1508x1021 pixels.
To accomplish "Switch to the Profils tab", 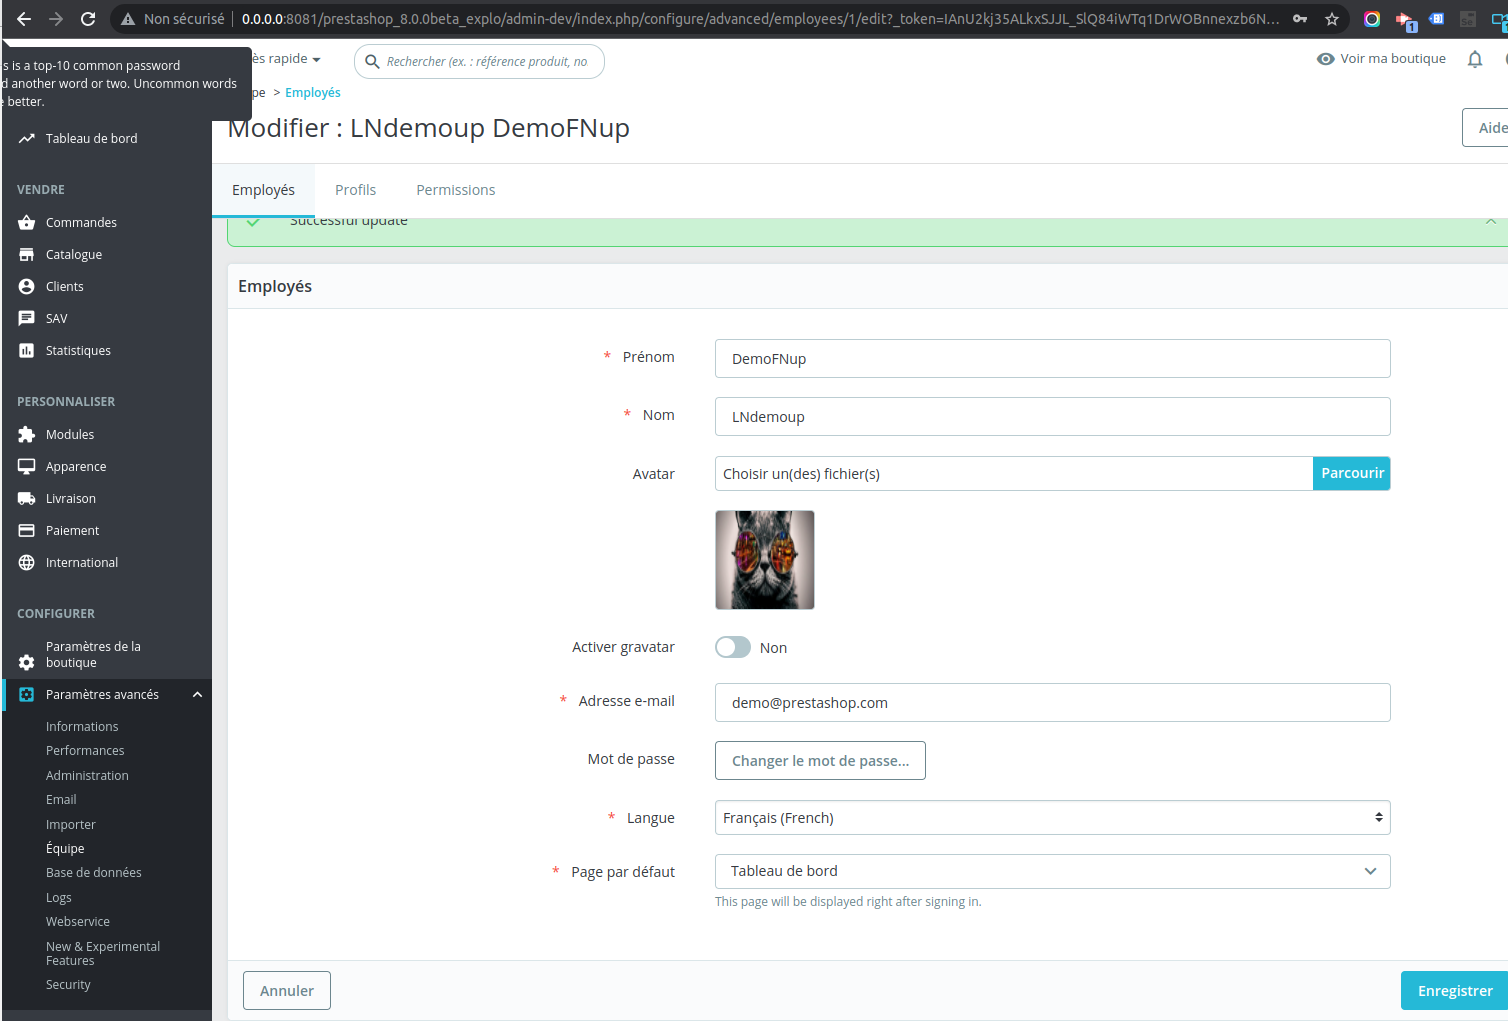I will 355,189.
